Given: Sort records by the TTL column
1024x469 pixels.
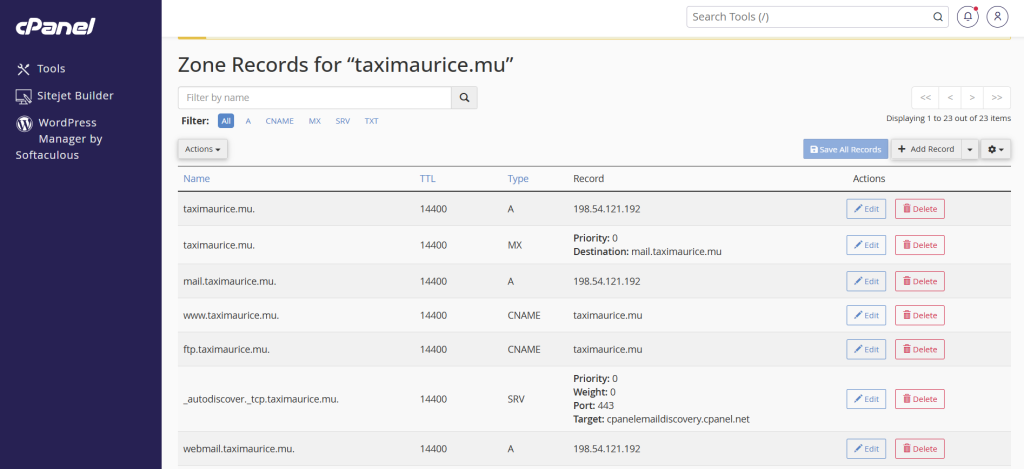Looking at the screenshot, I should 428,178.
